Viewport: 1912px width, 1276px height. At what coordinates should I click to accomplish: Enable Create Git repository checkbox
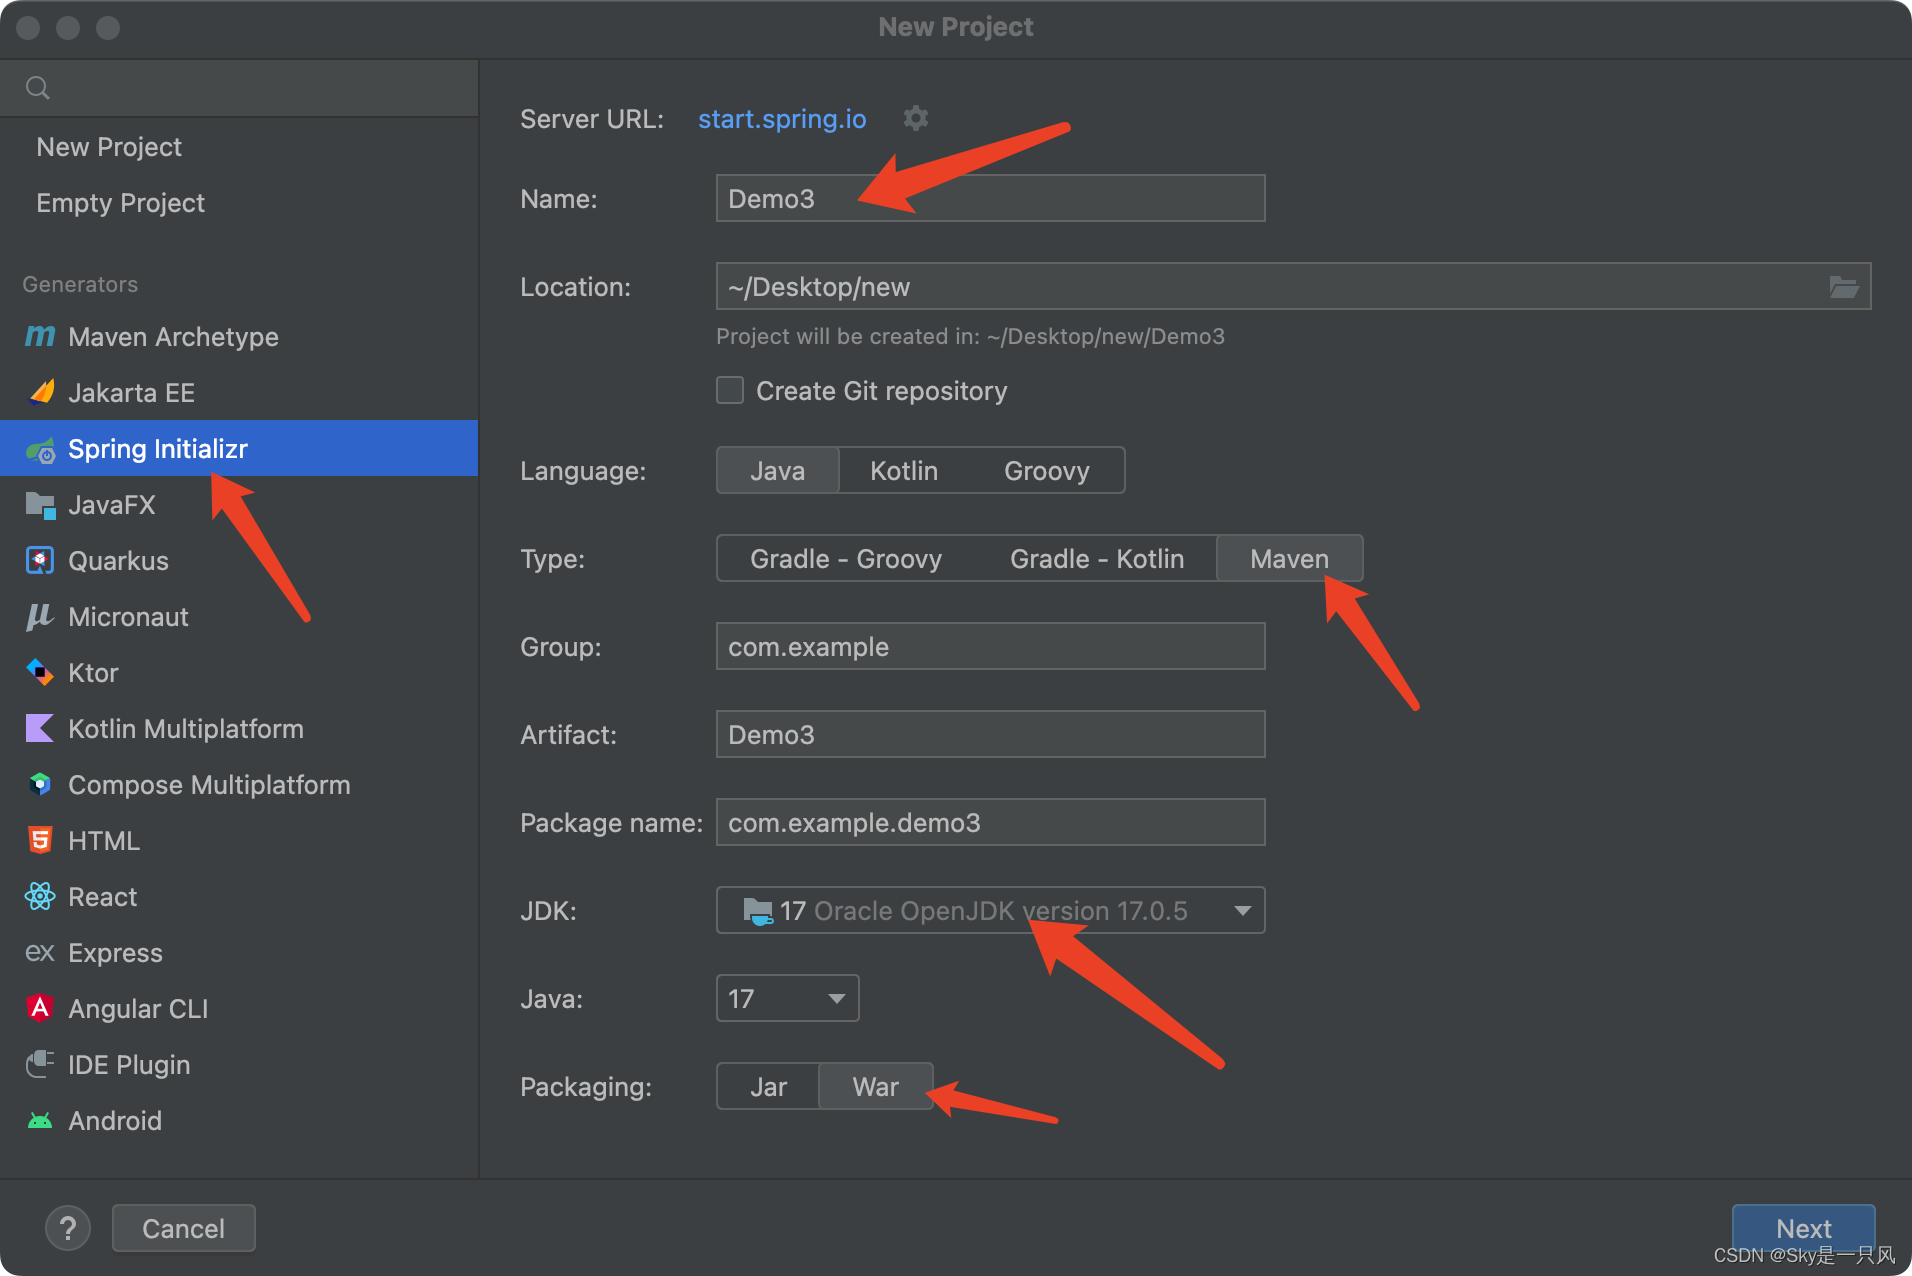click(x=730, y=391)
